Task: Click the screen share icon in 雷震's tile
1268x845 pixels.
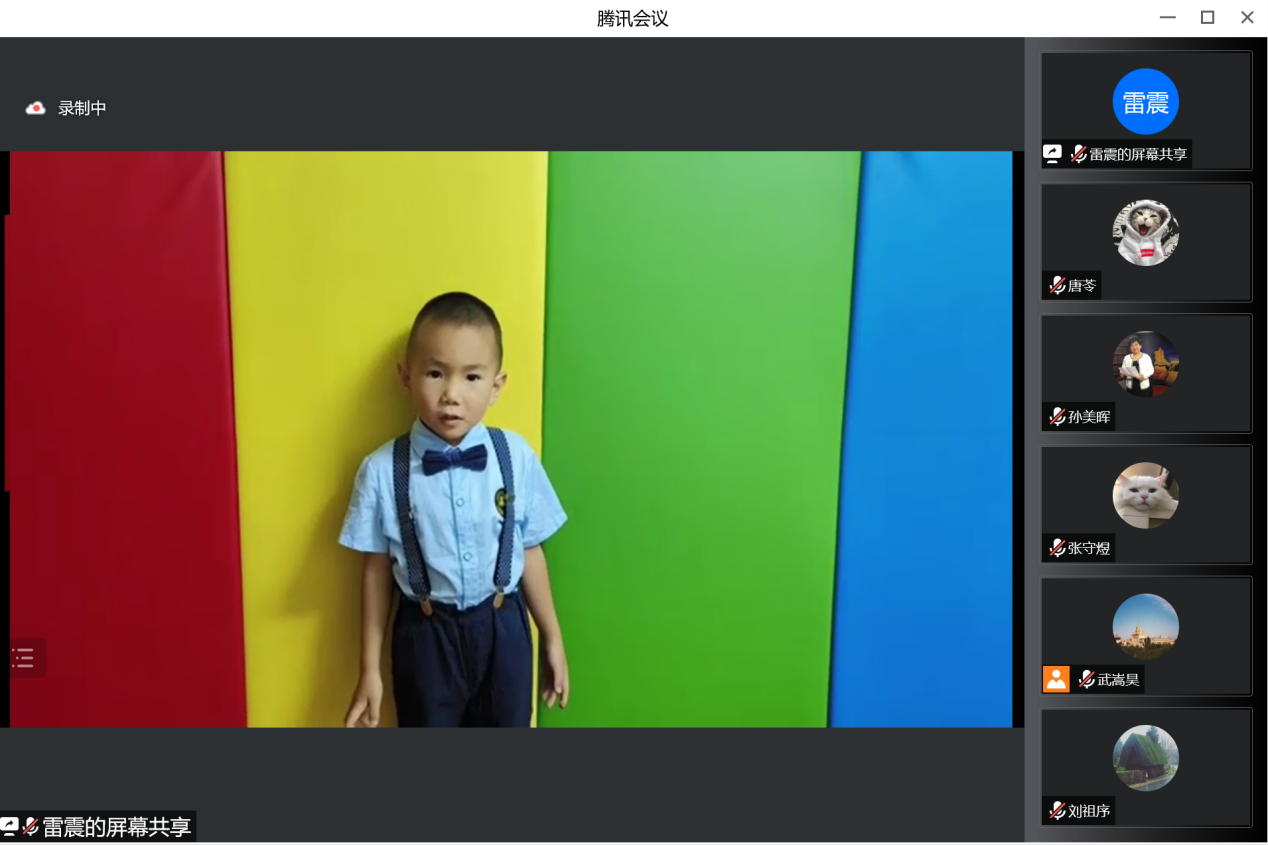Action: pos(1052,154)
